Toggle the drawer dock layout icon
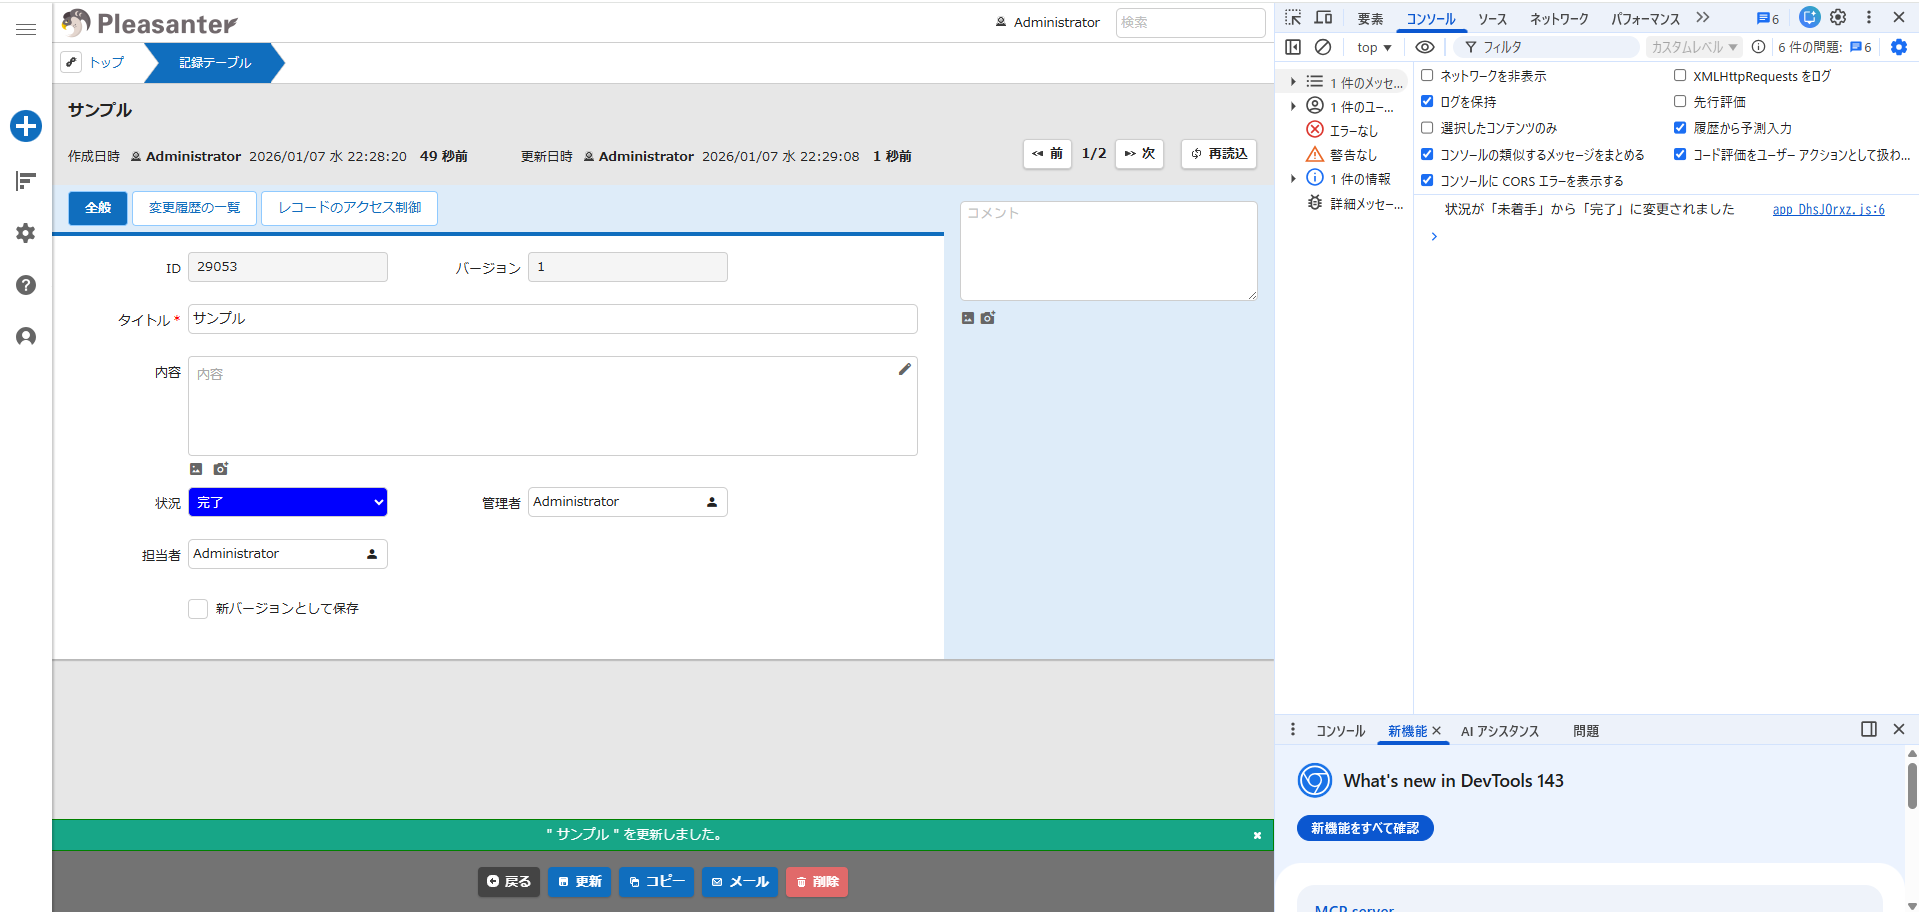The height and width of the screenshot is (912, 1919). pyautogui.click(x=1869, y=729)
